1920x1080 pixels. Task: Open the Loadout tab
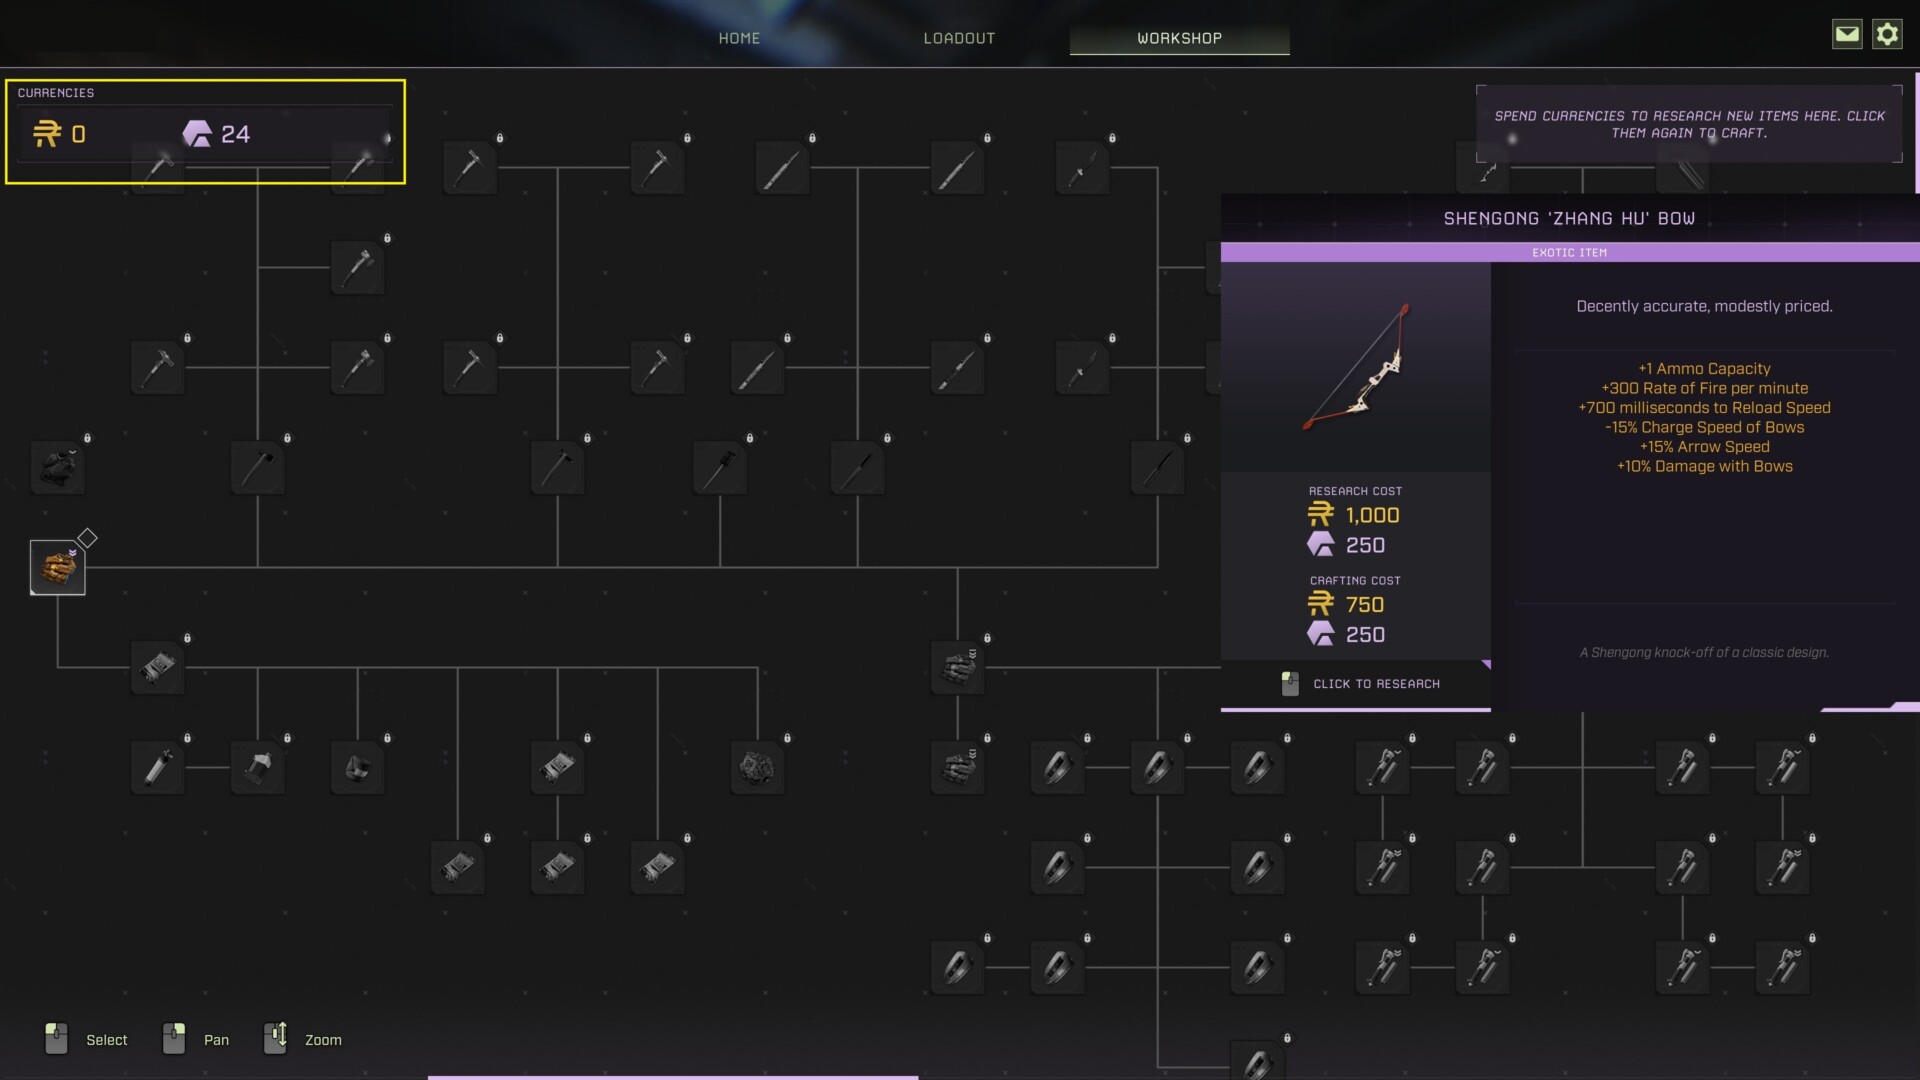[959, 38]
